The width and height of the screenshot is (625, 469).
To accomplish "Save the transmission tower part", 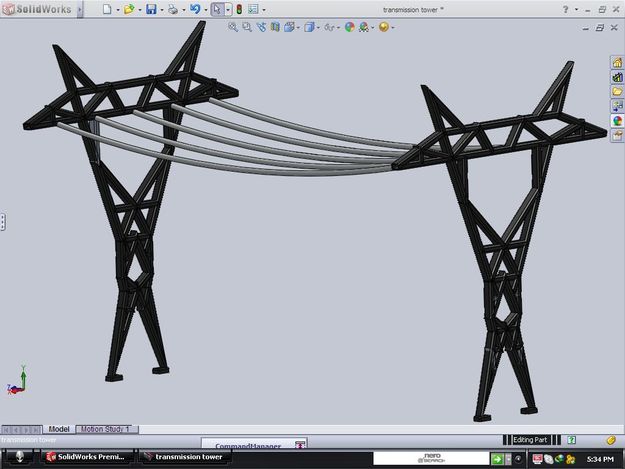I will (x=151, y=9).
